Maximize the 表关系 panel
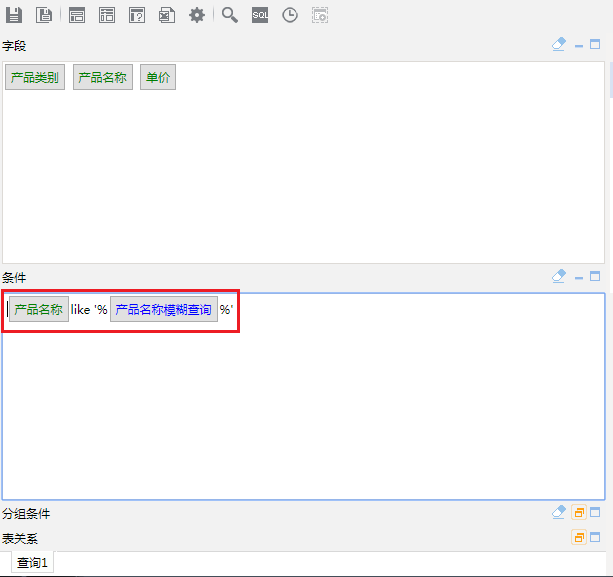Image resolution: width=613 pixels, height=577 pixels. click(595, 537)
